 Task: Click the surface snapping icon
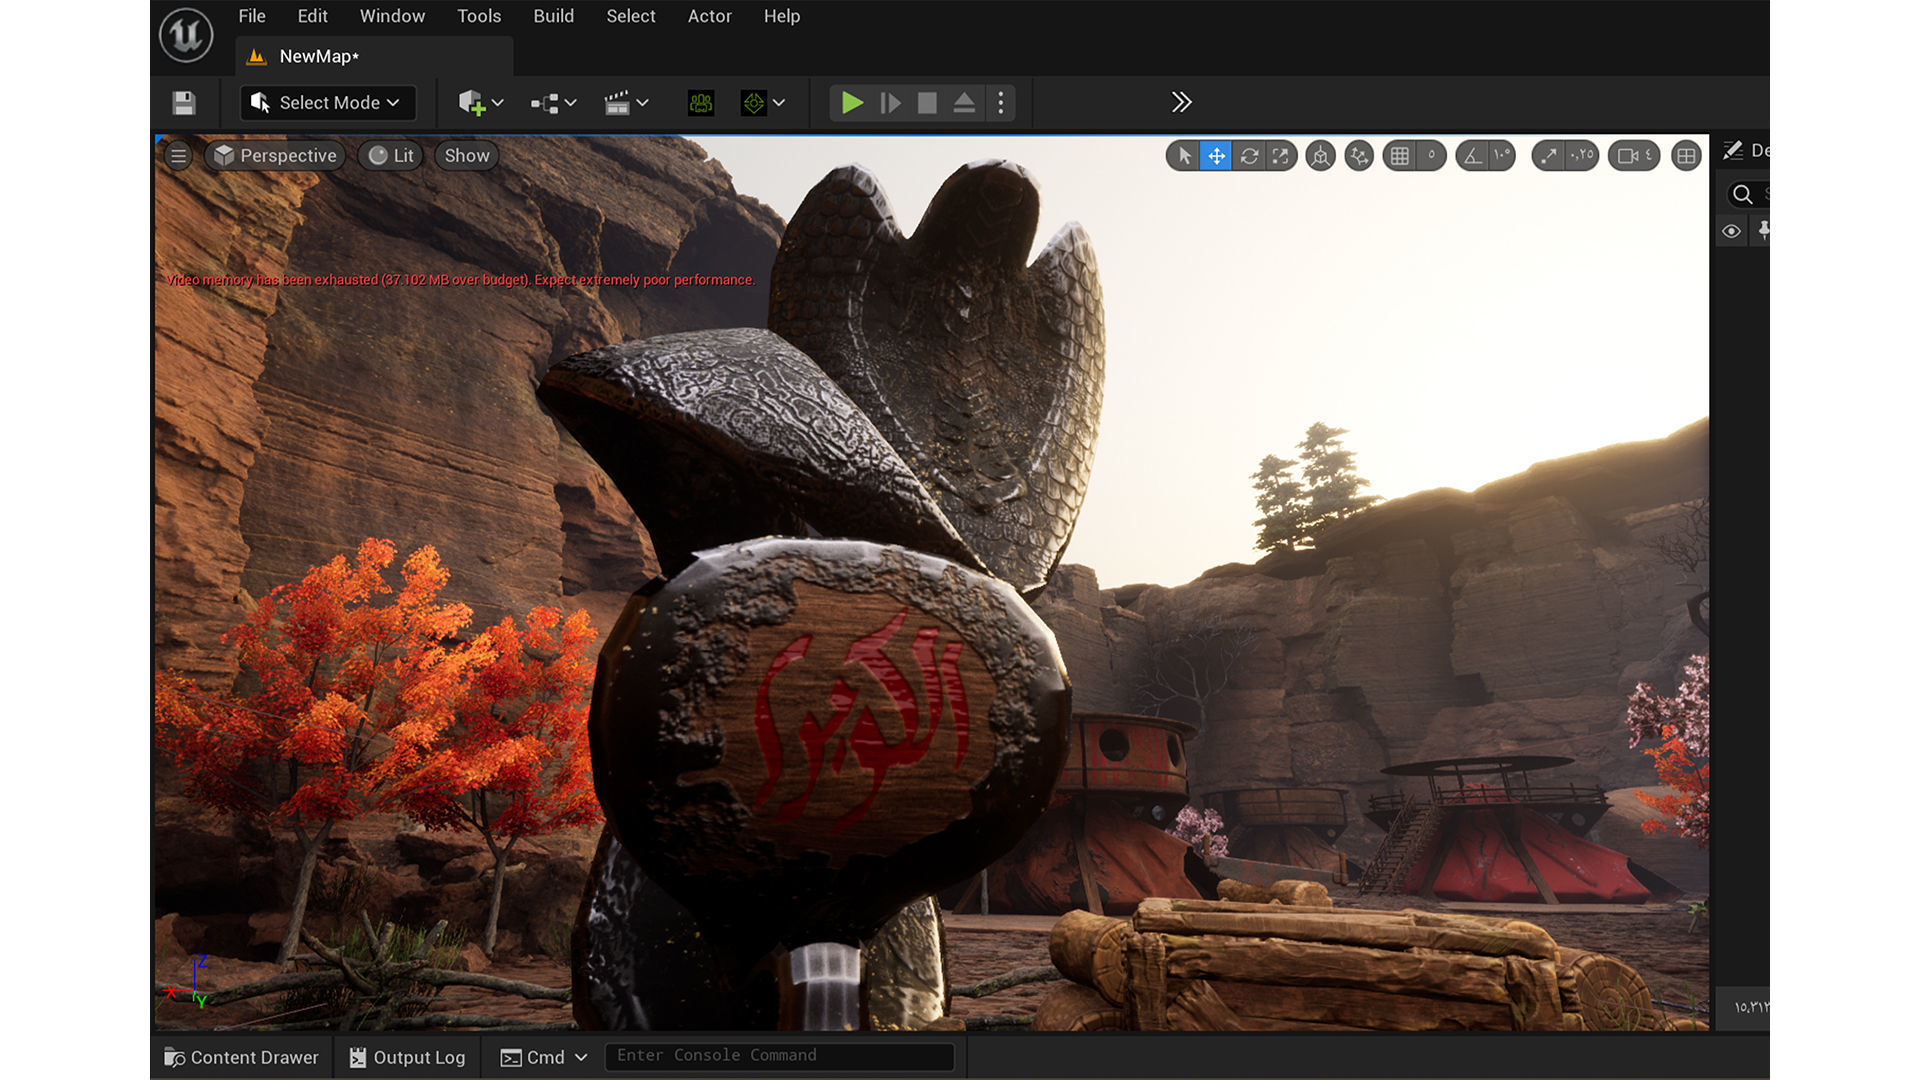pyautogui.click(x=1358, y=156)
